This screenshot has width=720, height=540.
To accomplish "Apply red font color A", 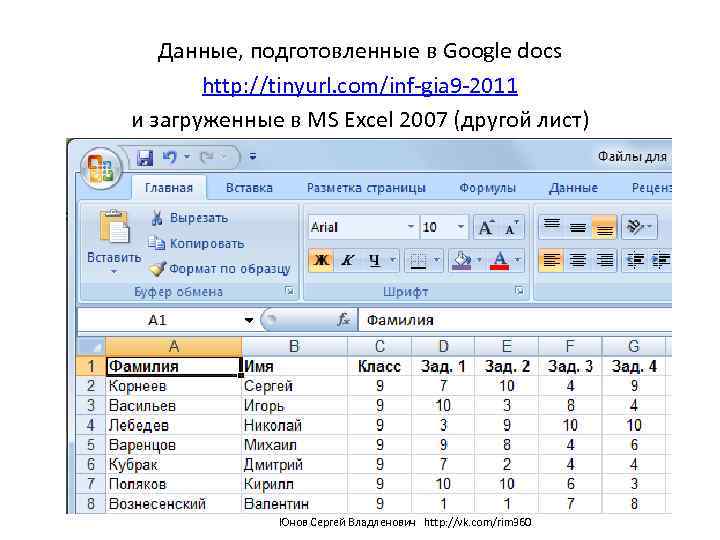I will click(x=500, y=260).
